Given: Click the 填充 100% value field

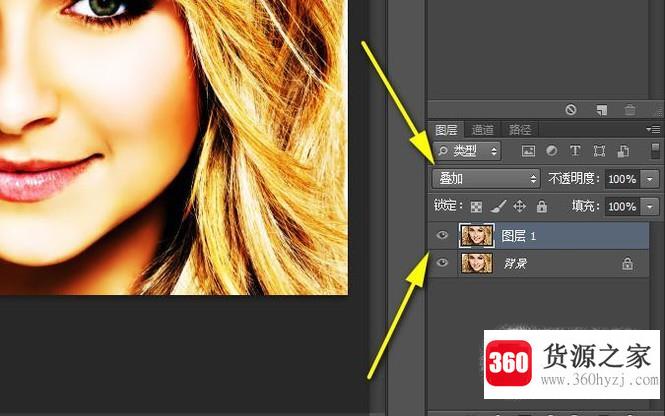Looking at the screenshot, I should pyautogui.click(x=622, y=207).
